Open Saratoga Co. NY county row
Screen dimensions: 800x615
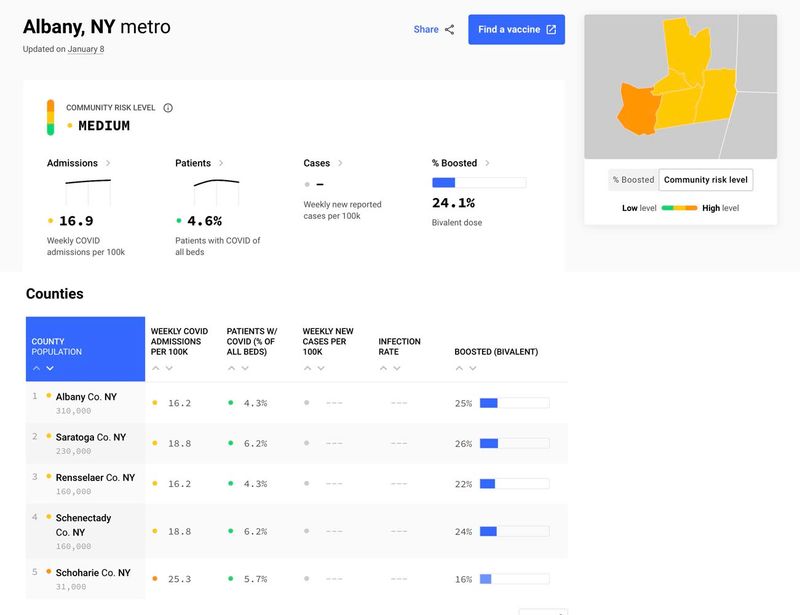[296, 443]
